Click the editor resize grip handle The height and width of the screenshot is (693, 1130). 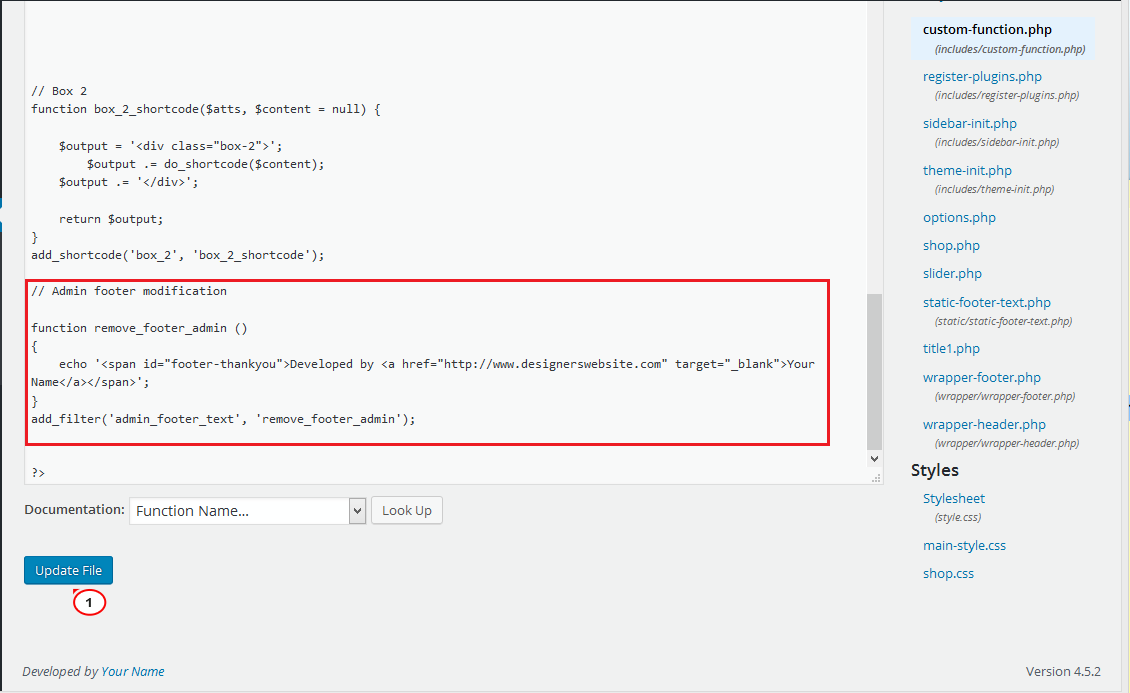click(x=876, y=478)
